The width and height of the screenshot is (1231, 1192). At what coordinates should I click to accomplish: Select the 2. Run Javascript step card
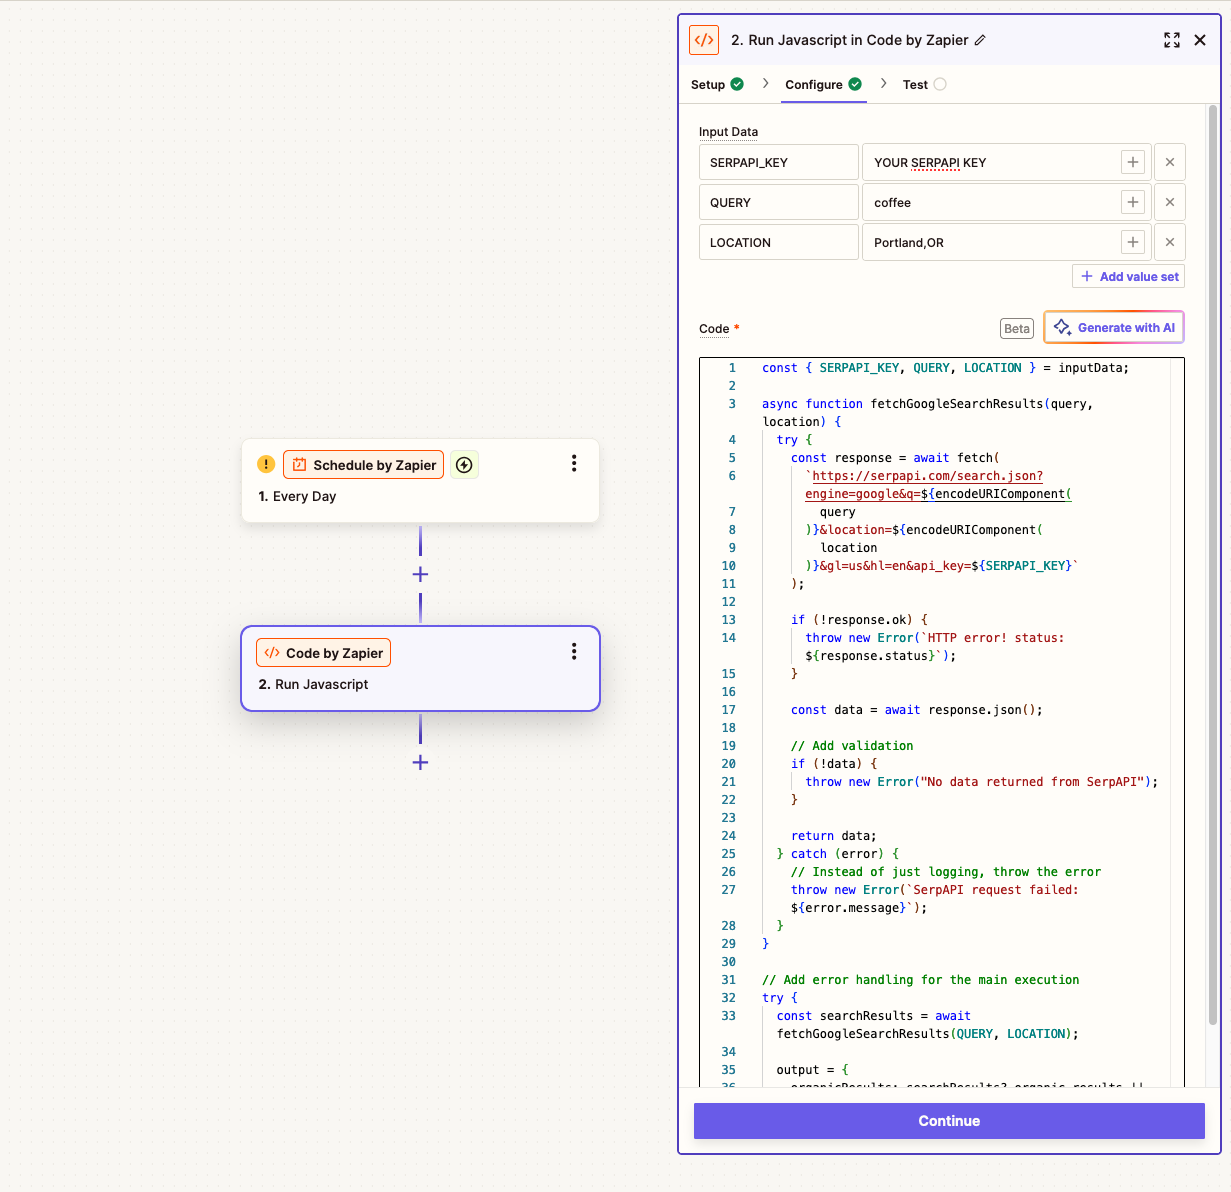[x=420, y=669]
